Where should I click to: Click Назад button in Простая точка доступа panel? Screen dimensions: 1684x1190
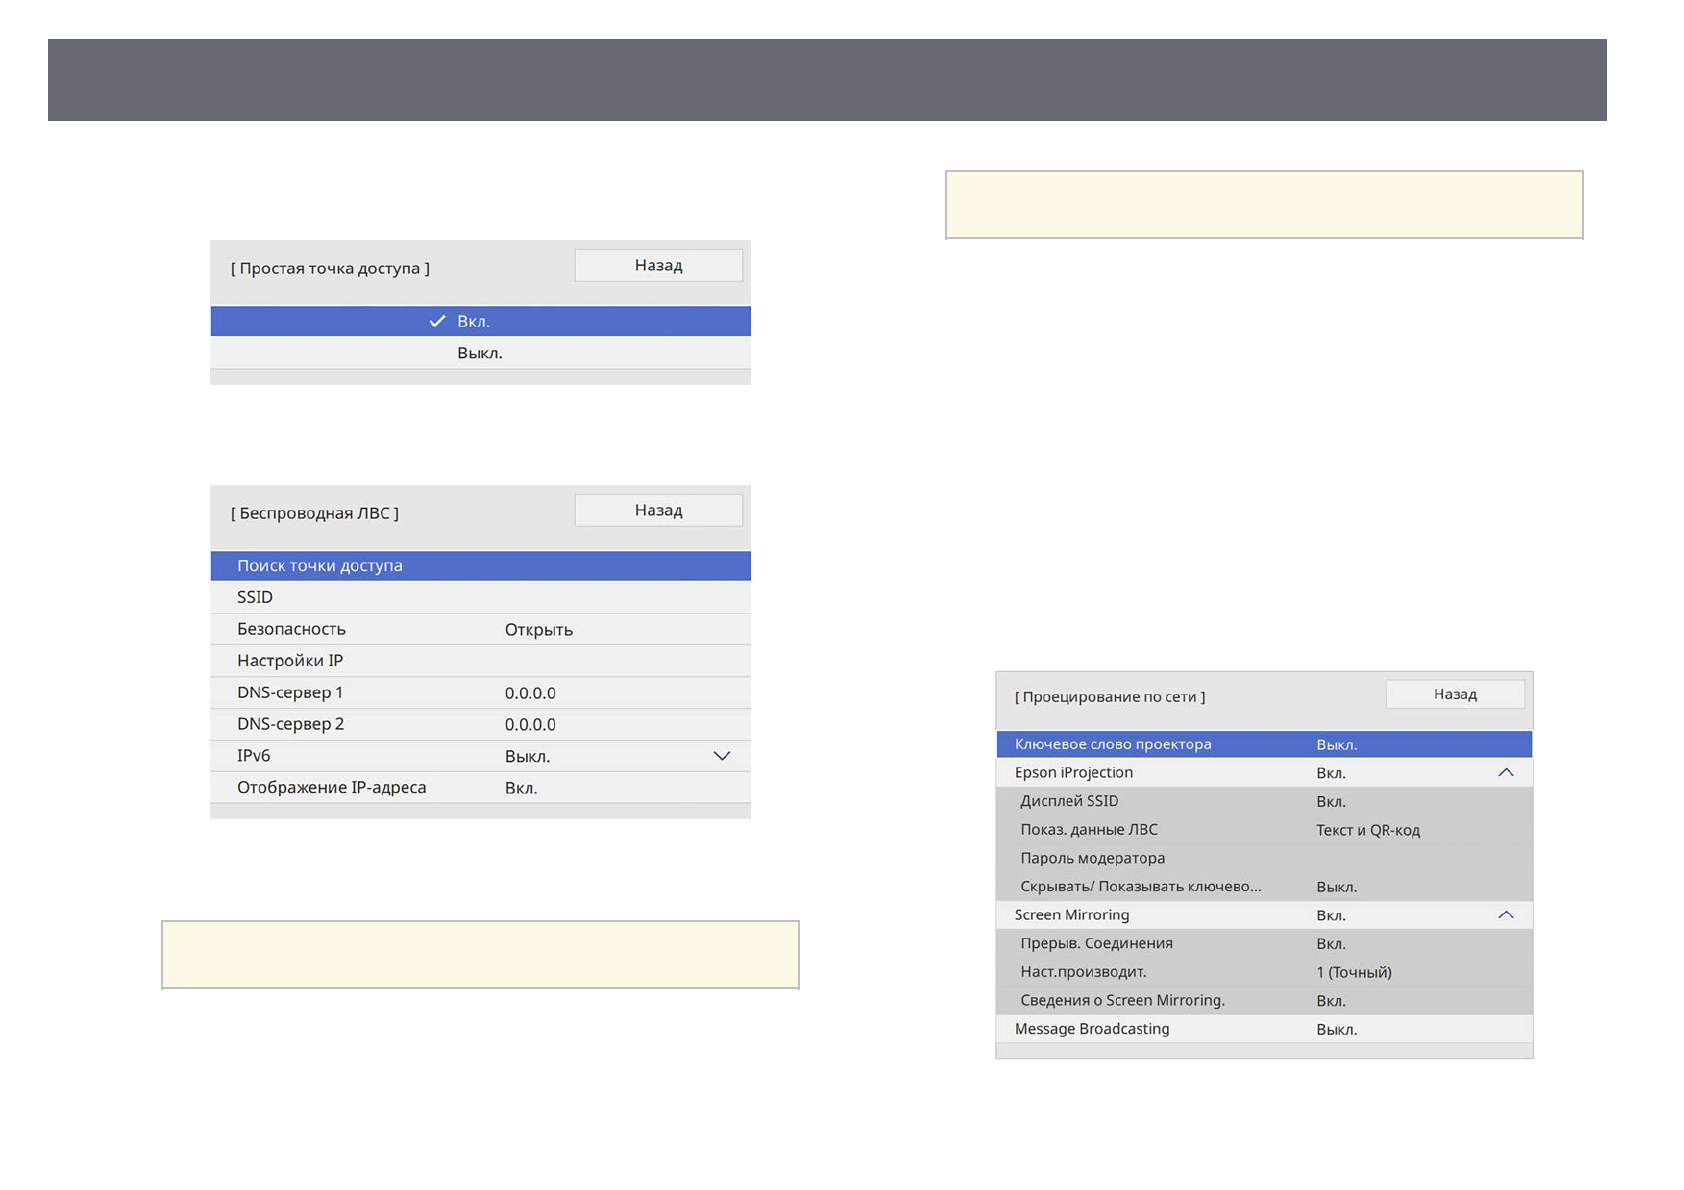(x=658, y=266)
